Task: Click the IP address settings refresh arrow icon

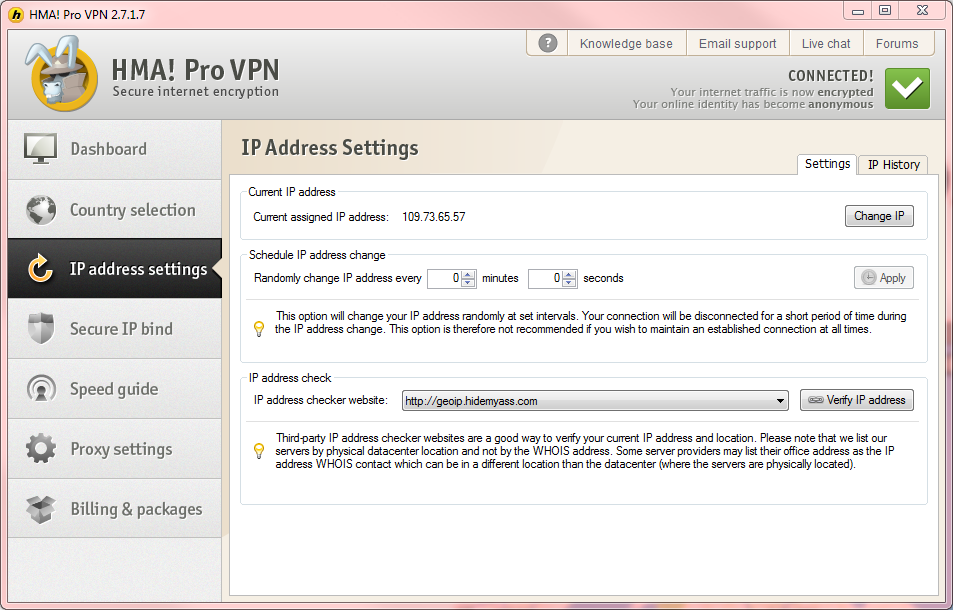Action: pos(41,268)
